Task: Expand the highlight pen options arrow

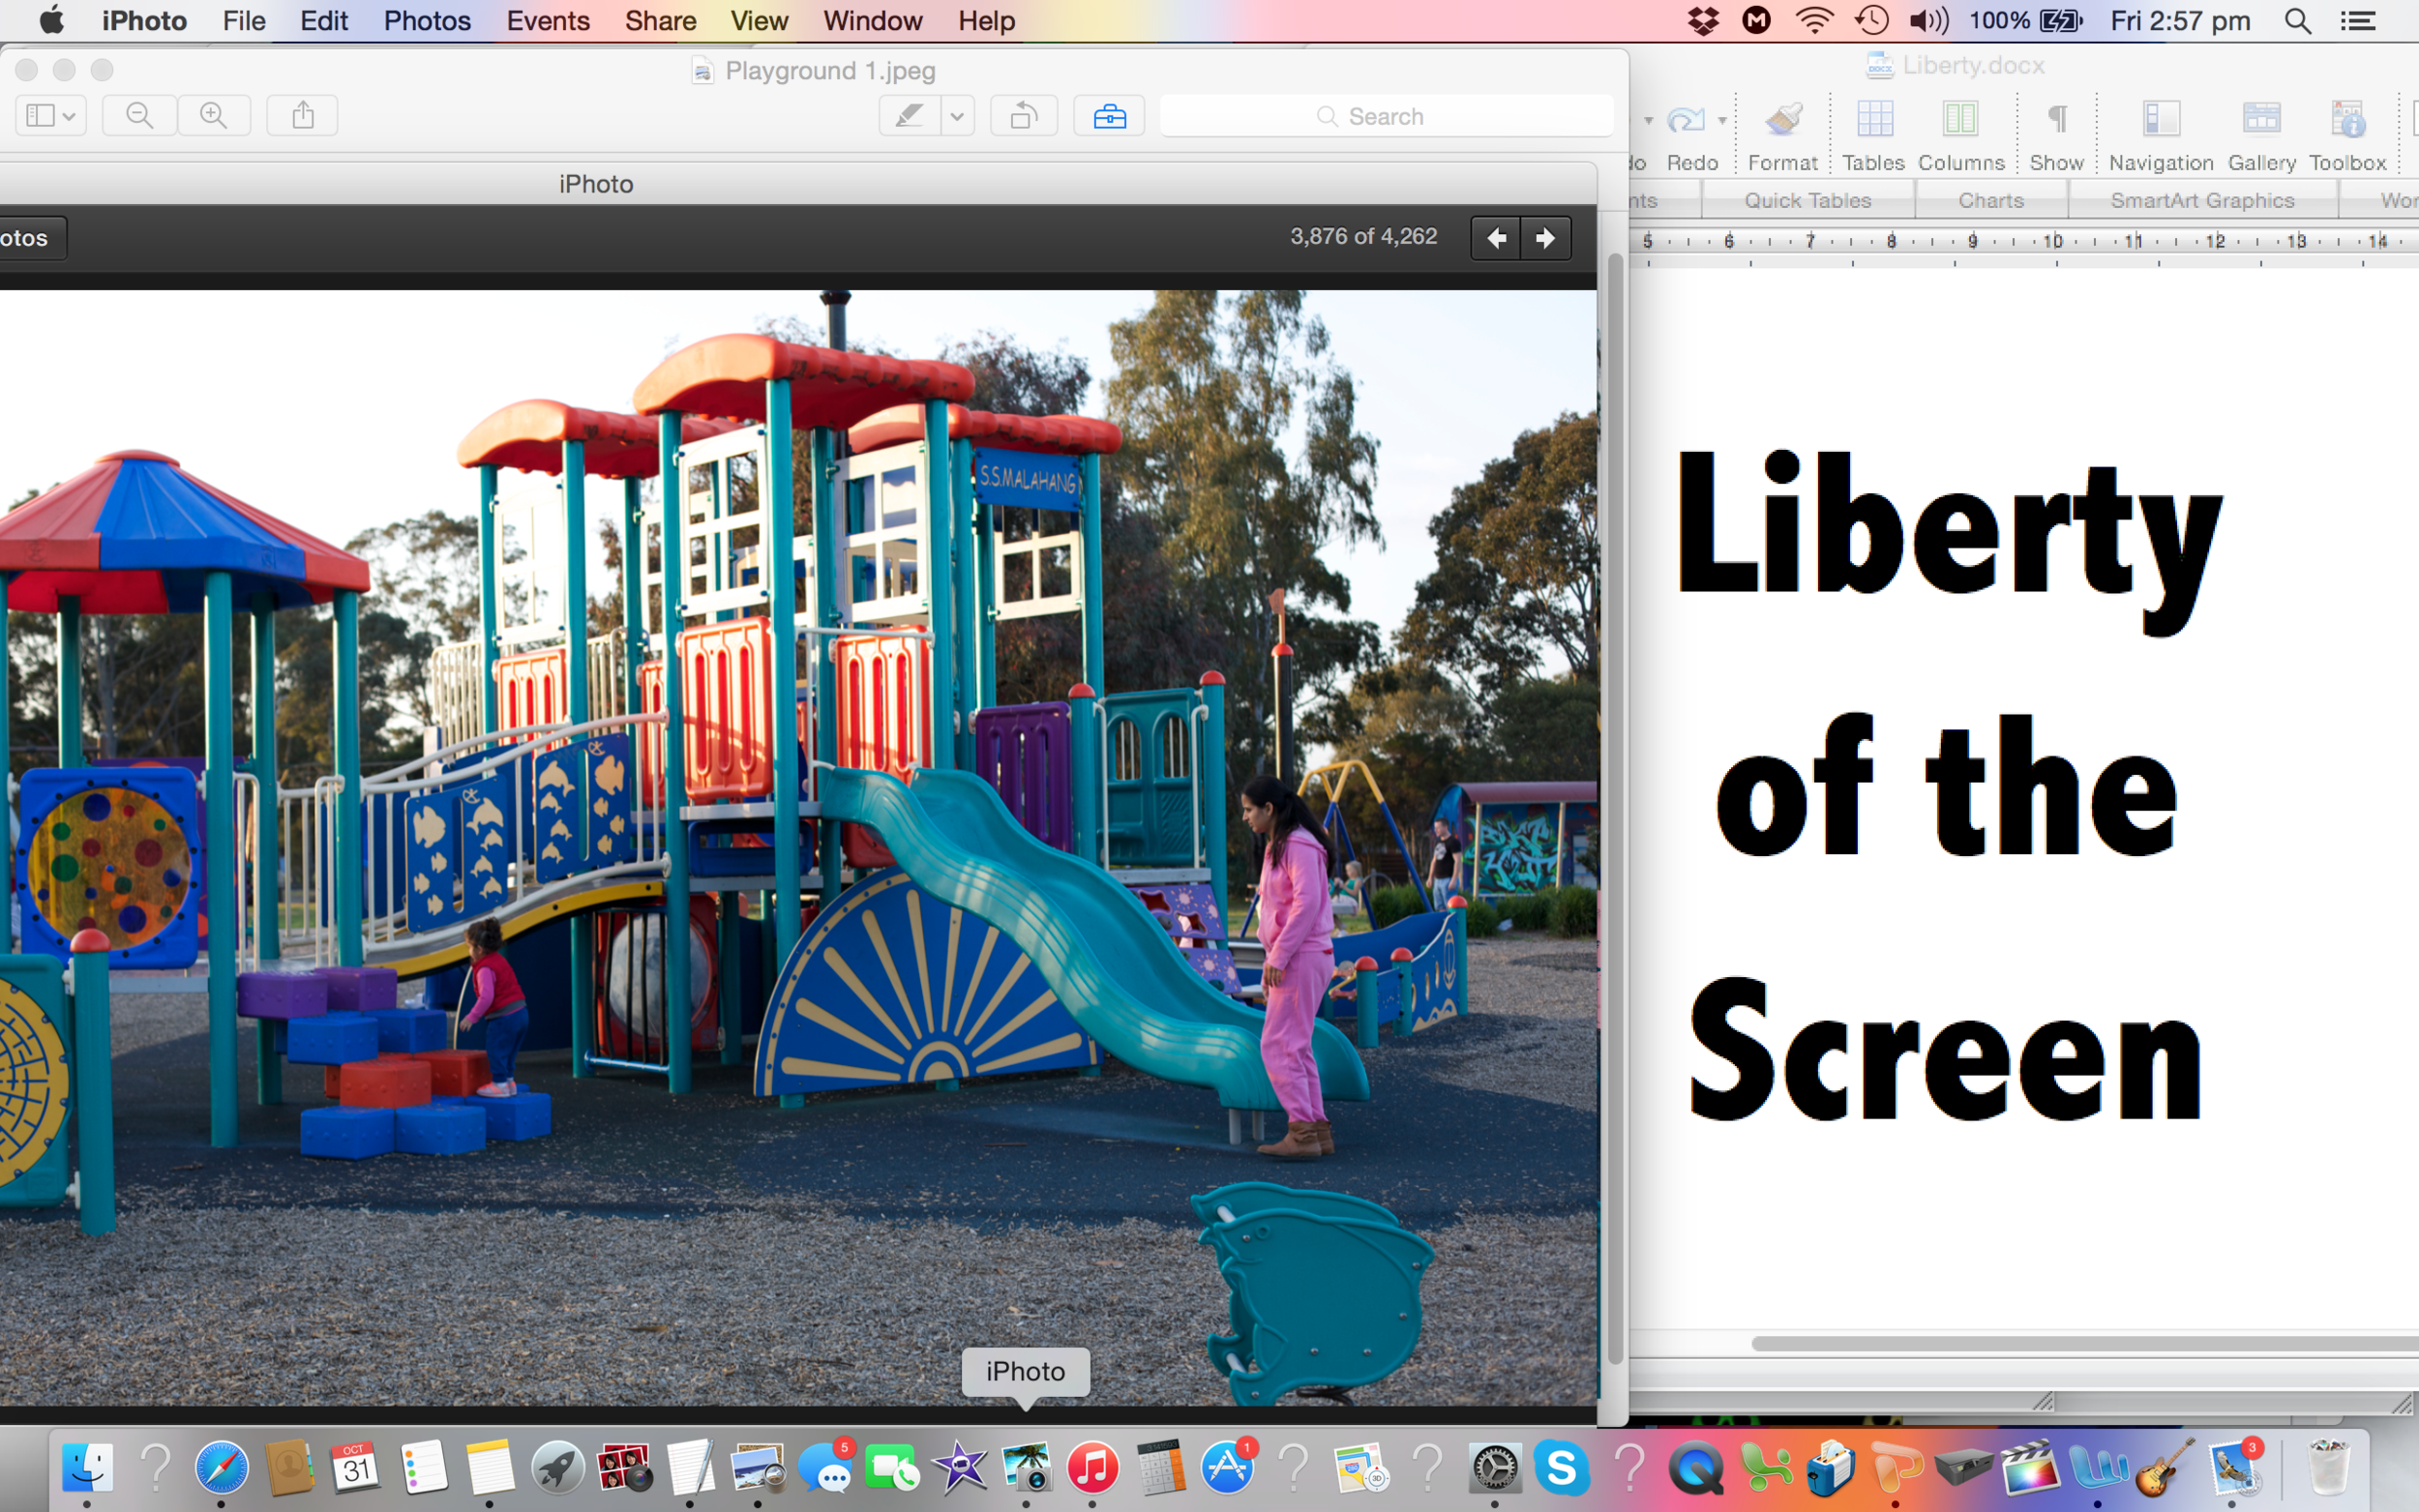Action: coord(957,116)
